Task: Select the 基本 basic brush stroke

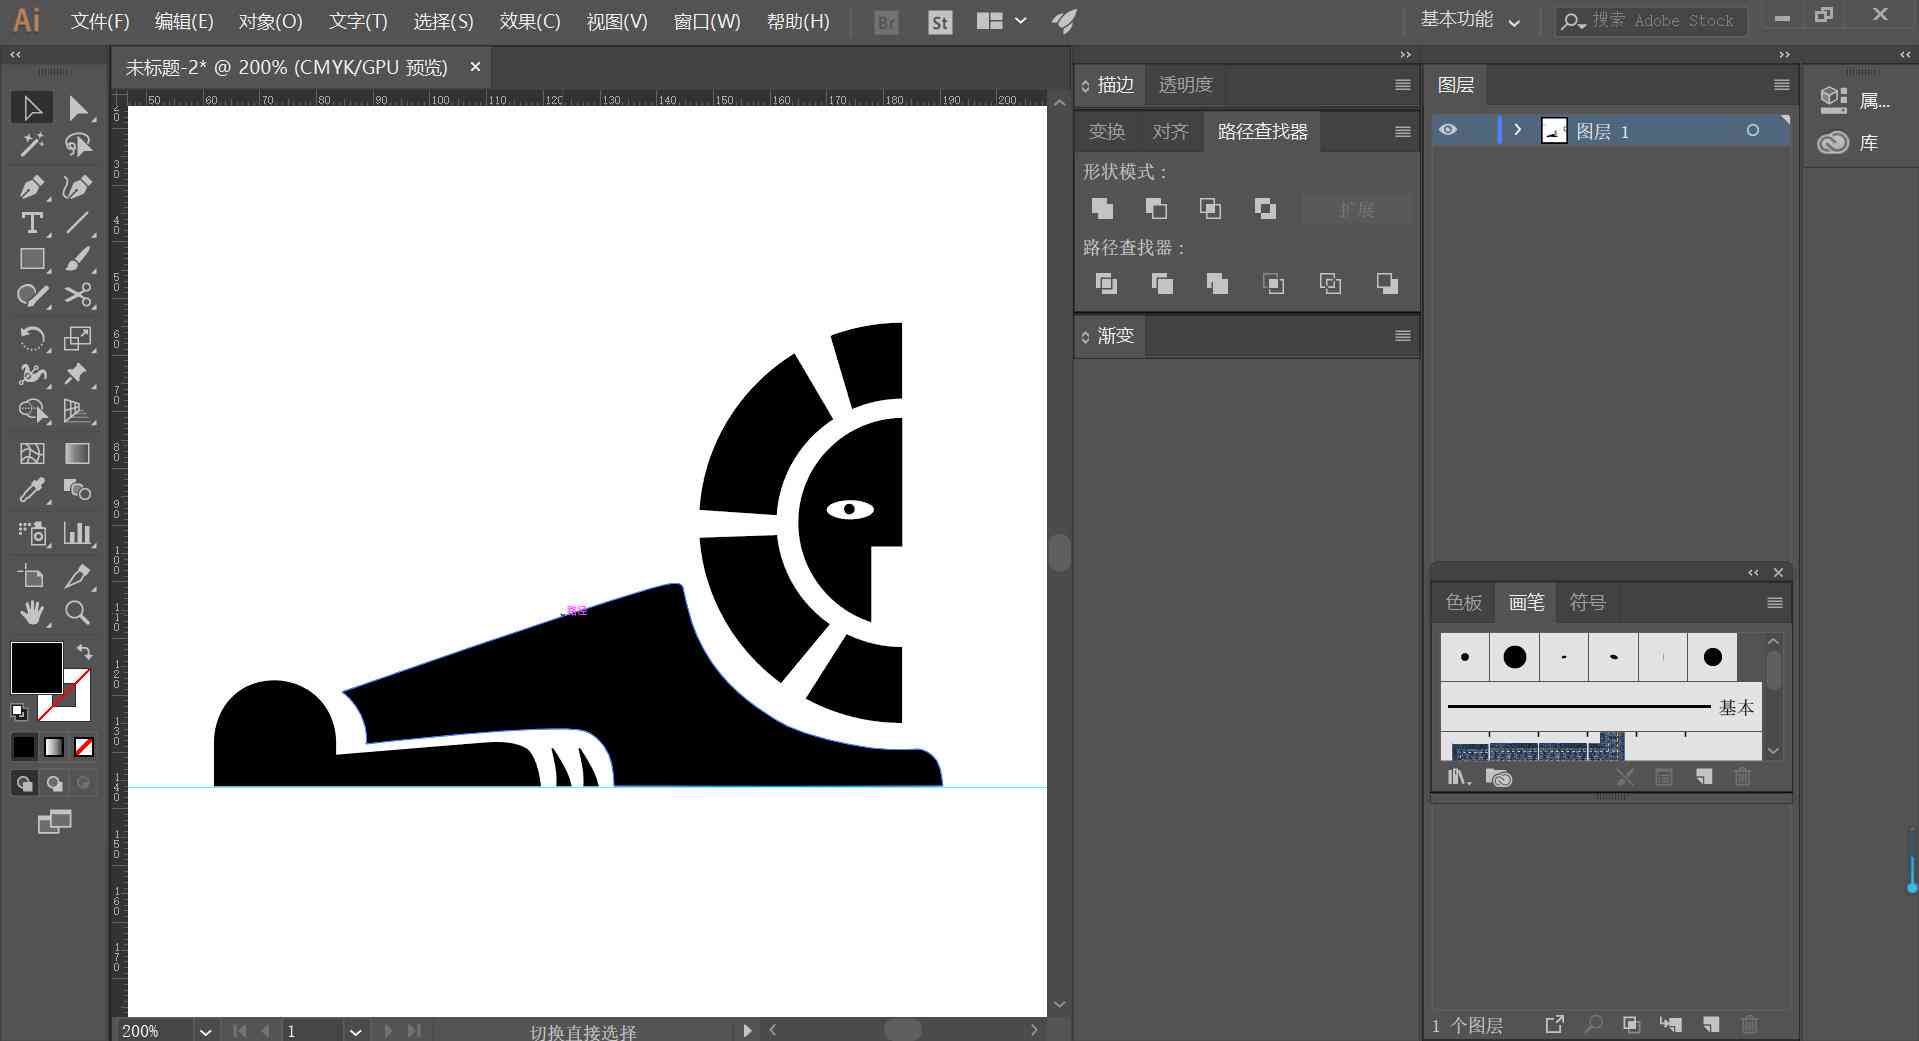Action: (x=1600, y=707)
